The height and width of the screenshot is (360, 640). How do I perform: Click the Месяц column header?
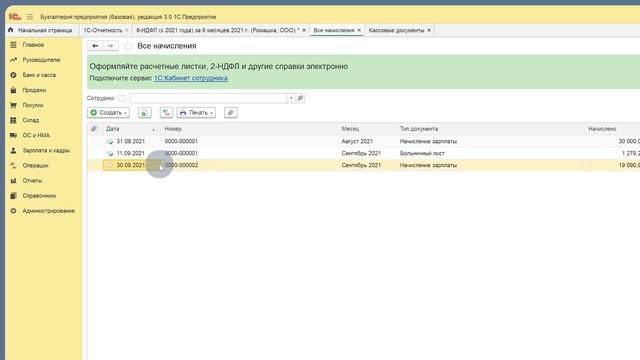pyautogui.click(x=350, y=129)
